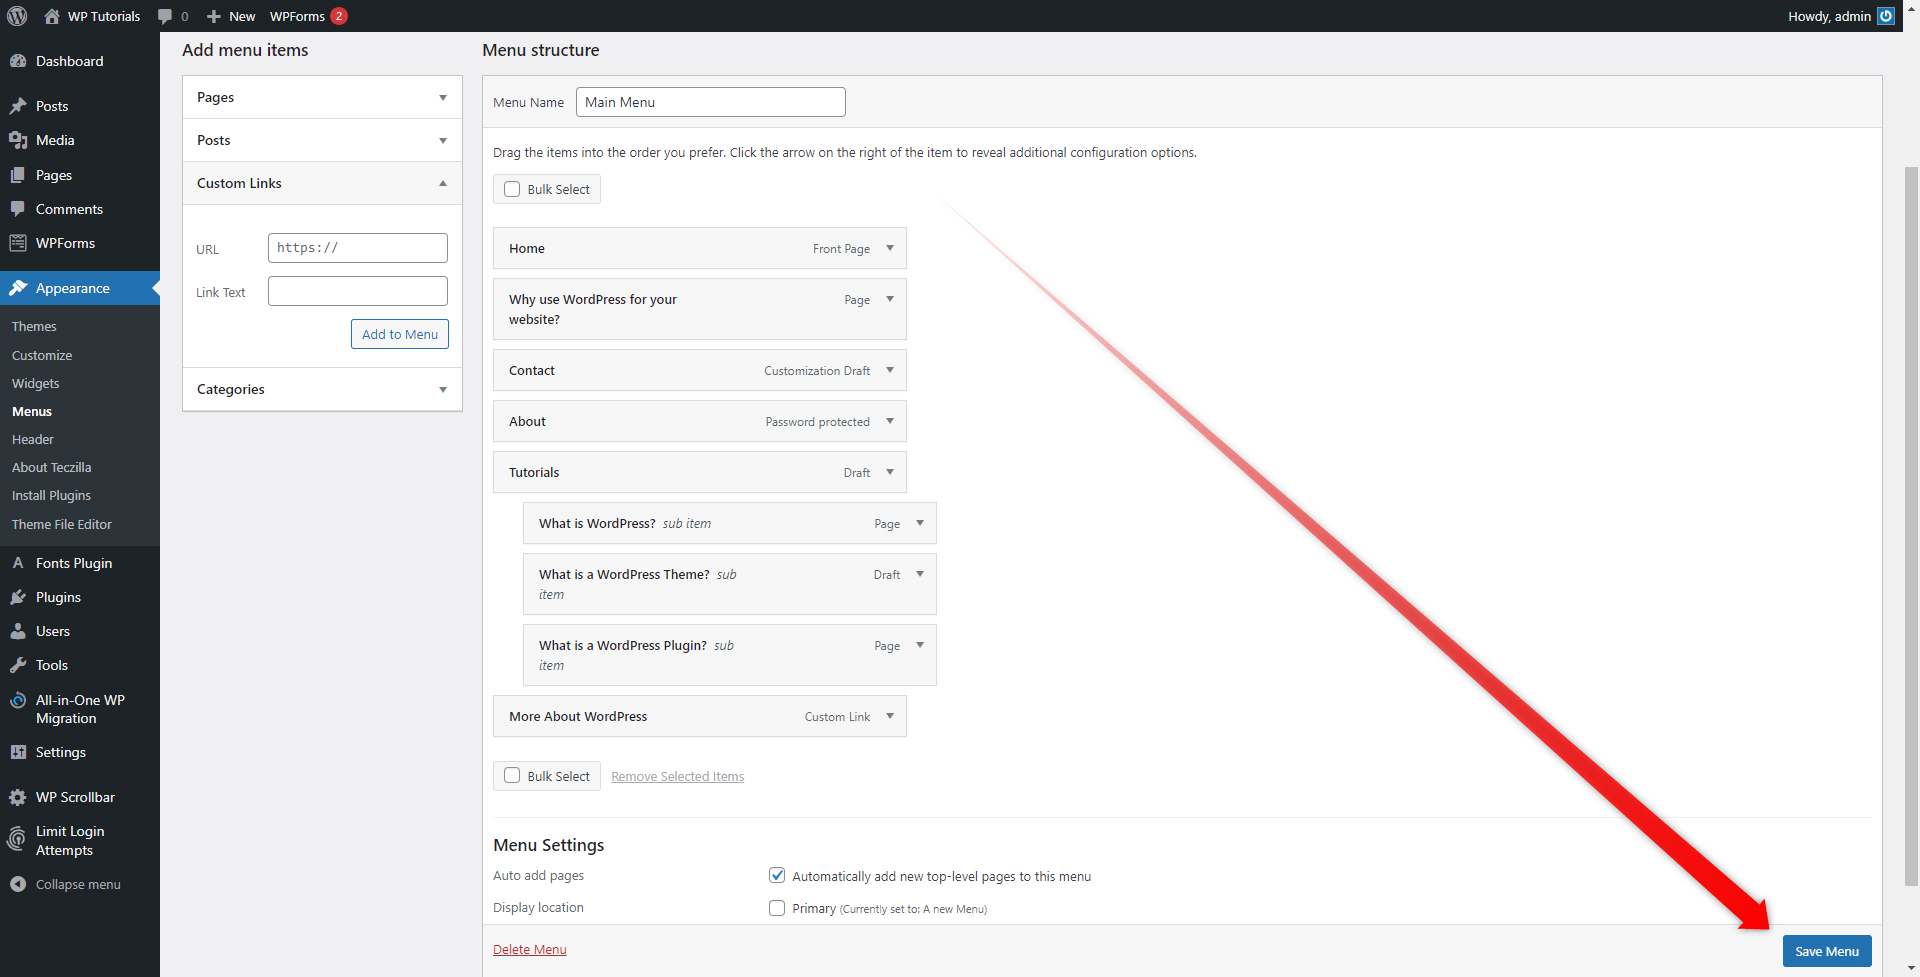This screenshot has width=1920, height=977.
Task: Expand the Tutorials menu item arrow
Action: point(890,472)
